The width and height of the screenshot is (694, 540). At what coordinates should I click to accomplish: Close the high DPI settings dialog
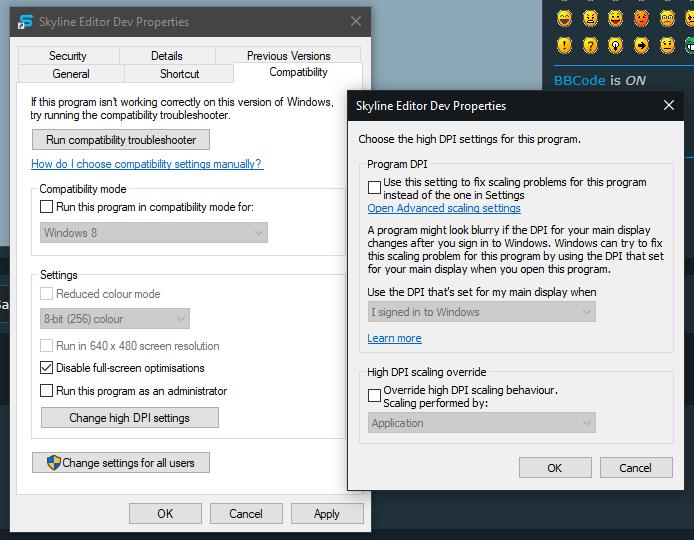coord(669,105)
